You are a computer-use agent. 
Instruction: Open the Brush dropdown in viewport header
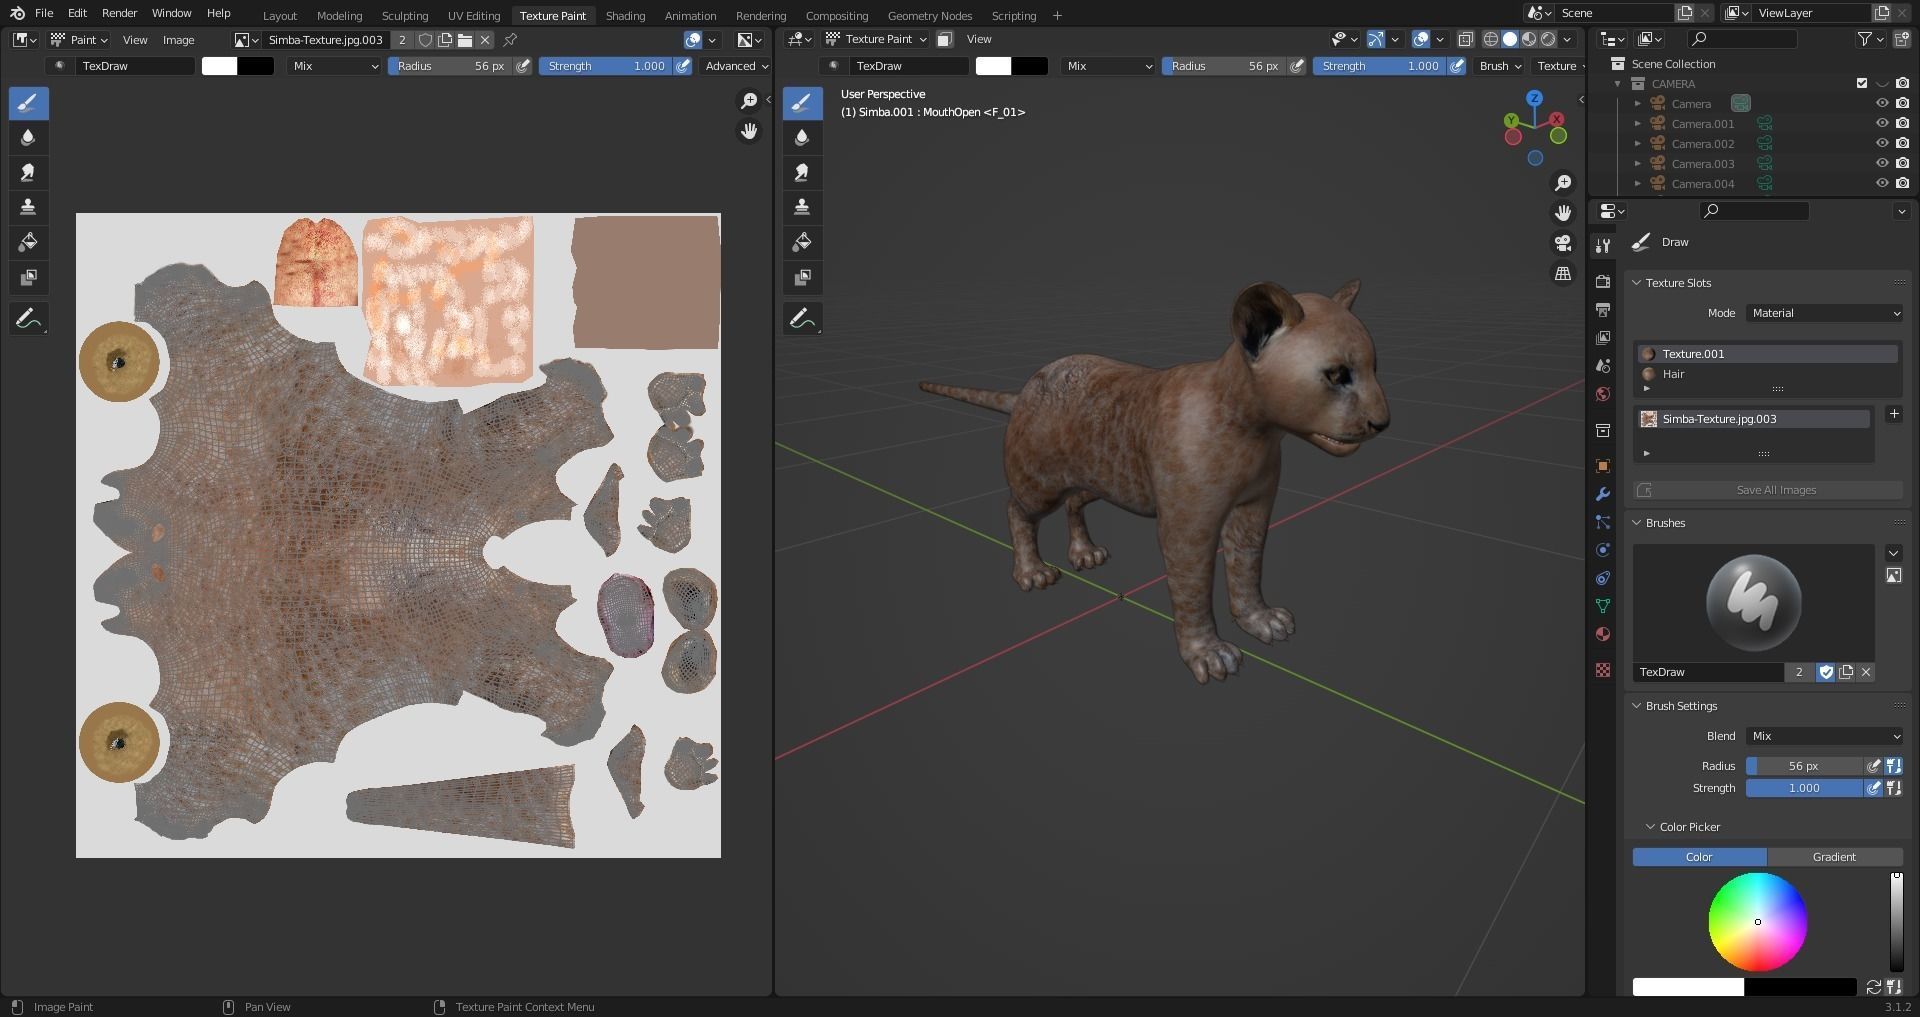(1499, 66)
